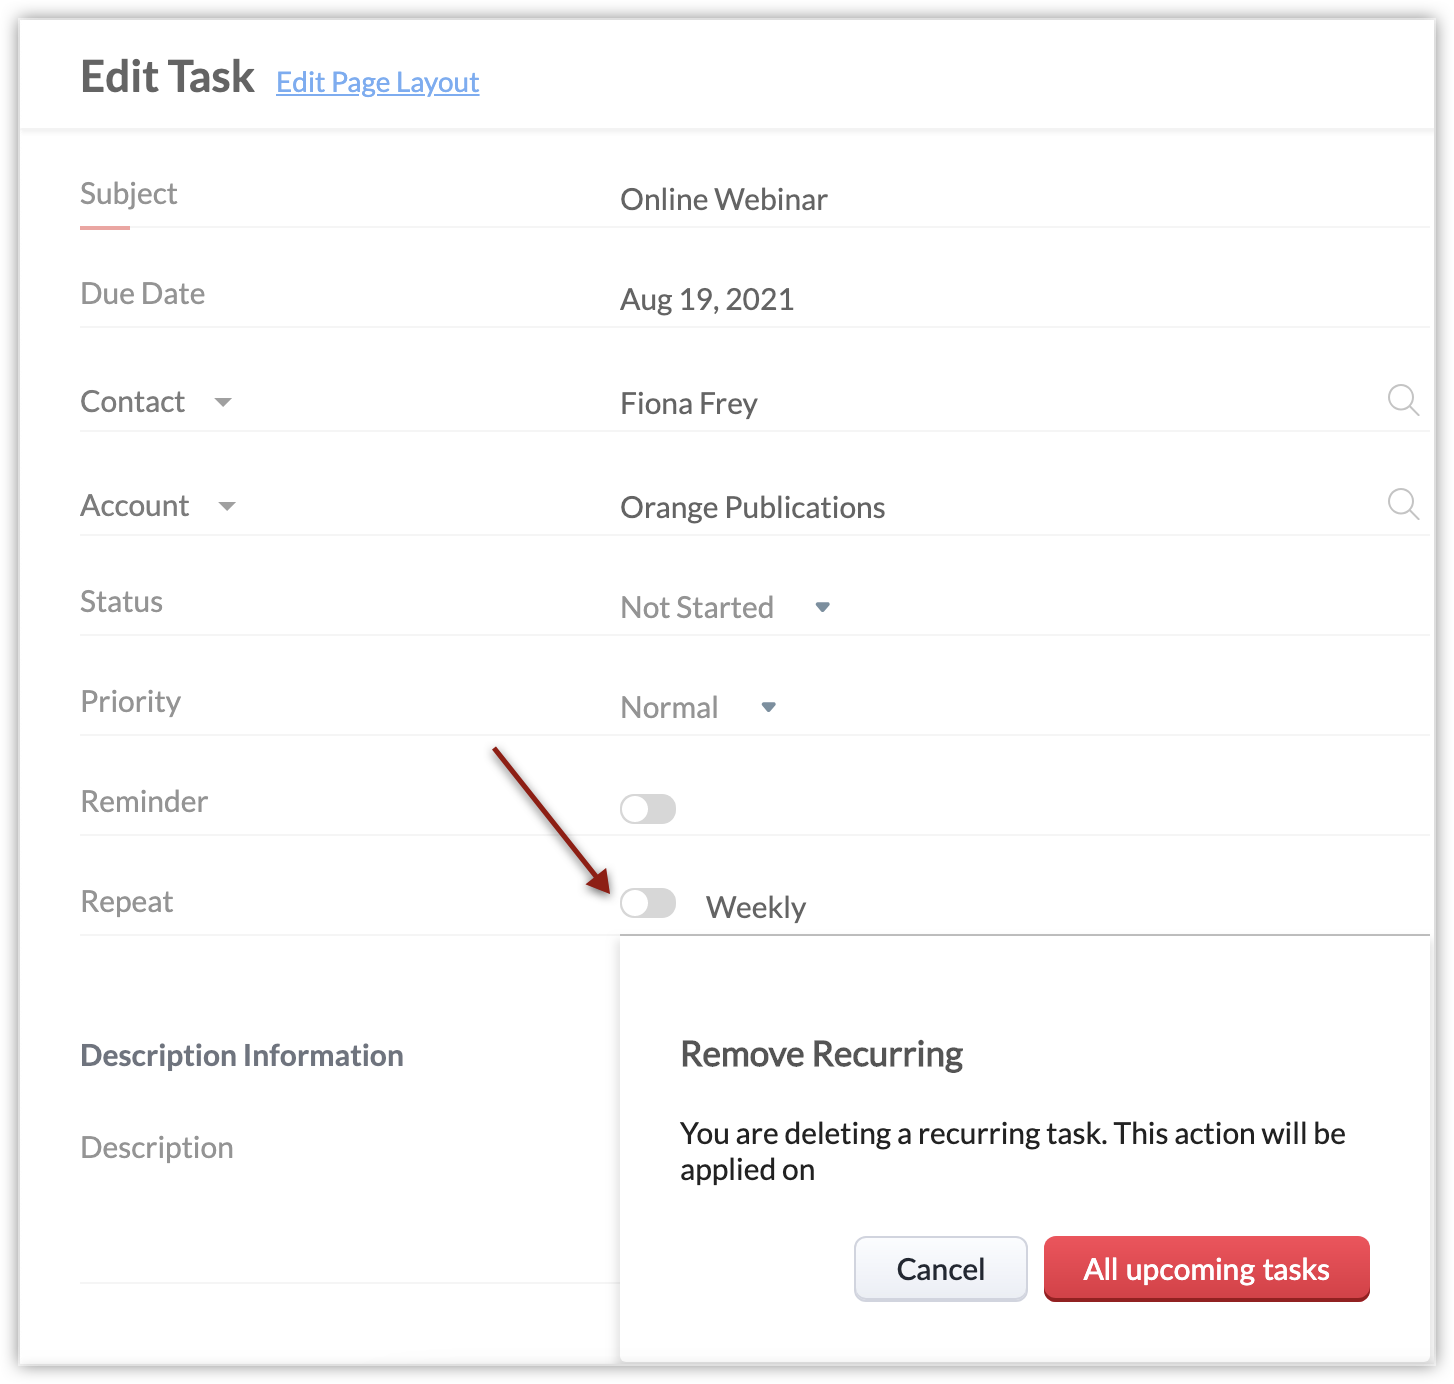
Task: Click the Contact lookup magnifier icon
Action: 1403,401
